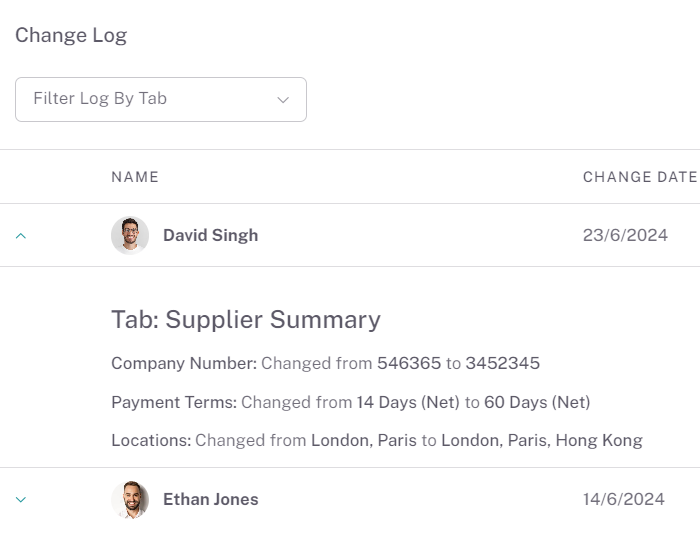The height and width of the screenshot is (538, 700).
Task: Select the Ethan Jones name text
Action: [x=211, y=499]
